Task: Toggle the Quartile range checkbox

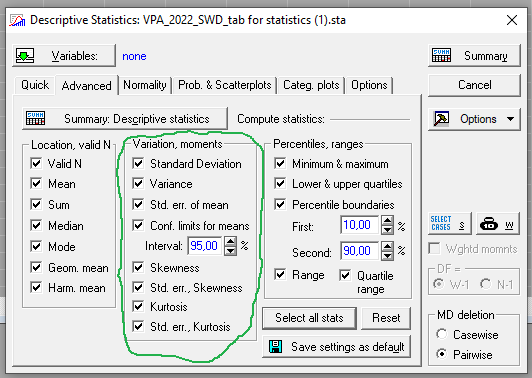Action: (345, 275)
